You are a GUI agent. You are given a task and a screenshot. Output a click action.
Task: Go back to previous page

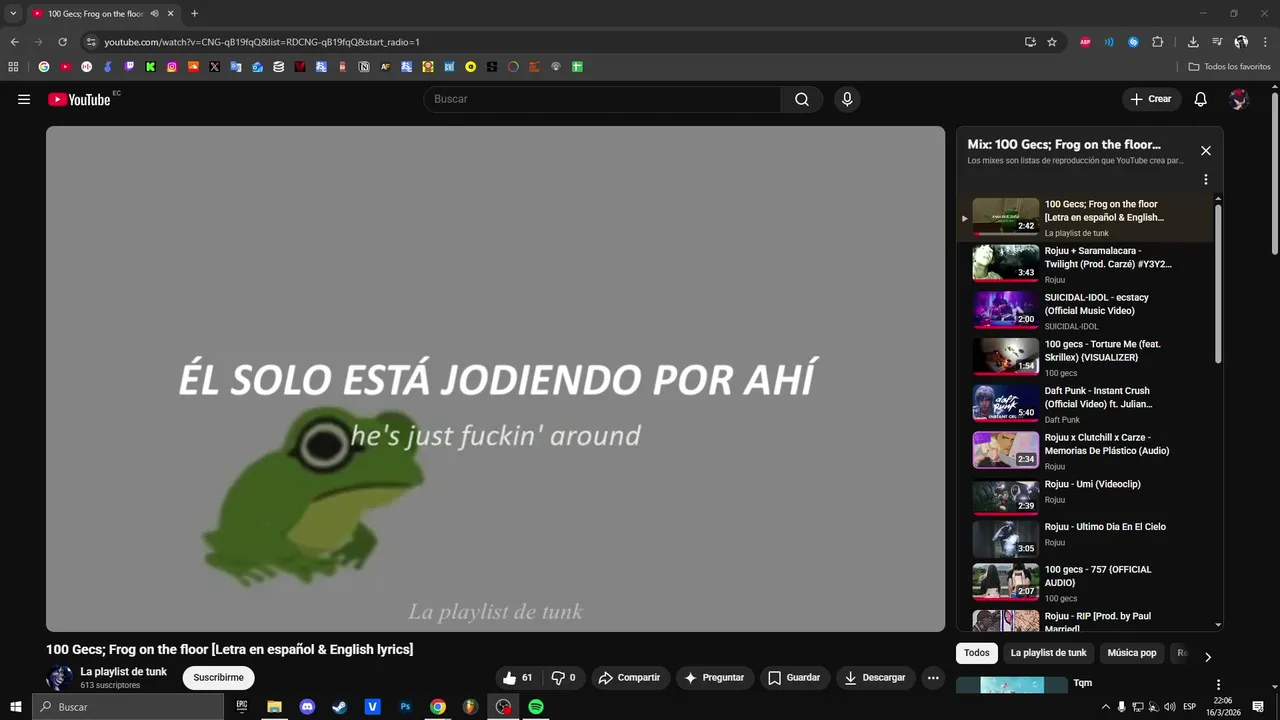pos(14,42)
